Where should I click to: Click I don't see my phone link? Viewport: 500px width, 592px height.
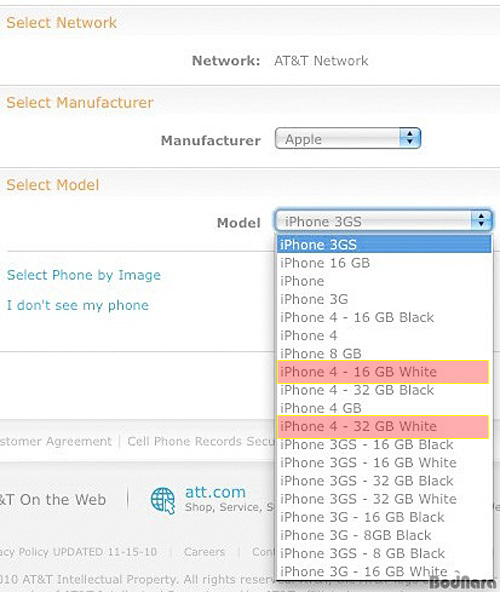coord(78,305)
